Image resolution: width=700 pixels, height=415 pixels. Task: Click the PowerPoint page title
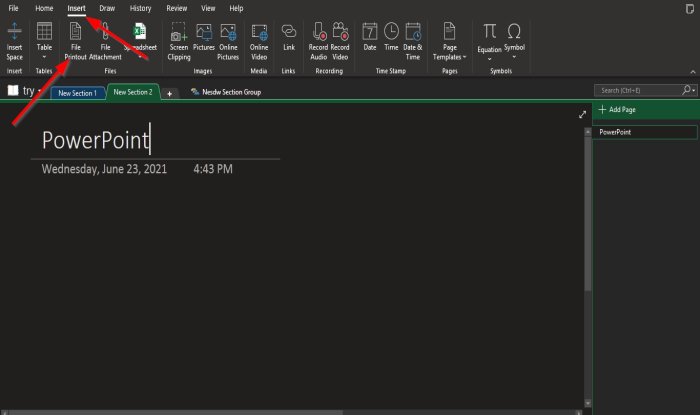click(96, 140)
